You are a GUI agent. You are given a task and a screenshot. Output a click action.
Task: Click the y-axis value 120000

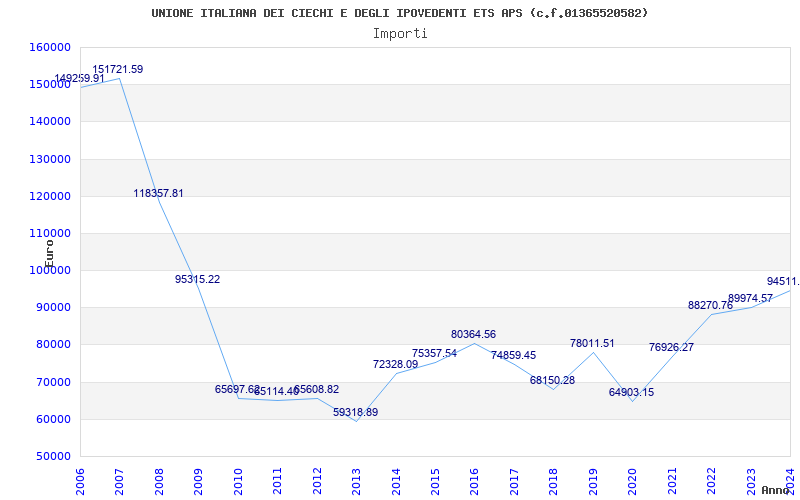pyautogui.click(x=52, y=196)
